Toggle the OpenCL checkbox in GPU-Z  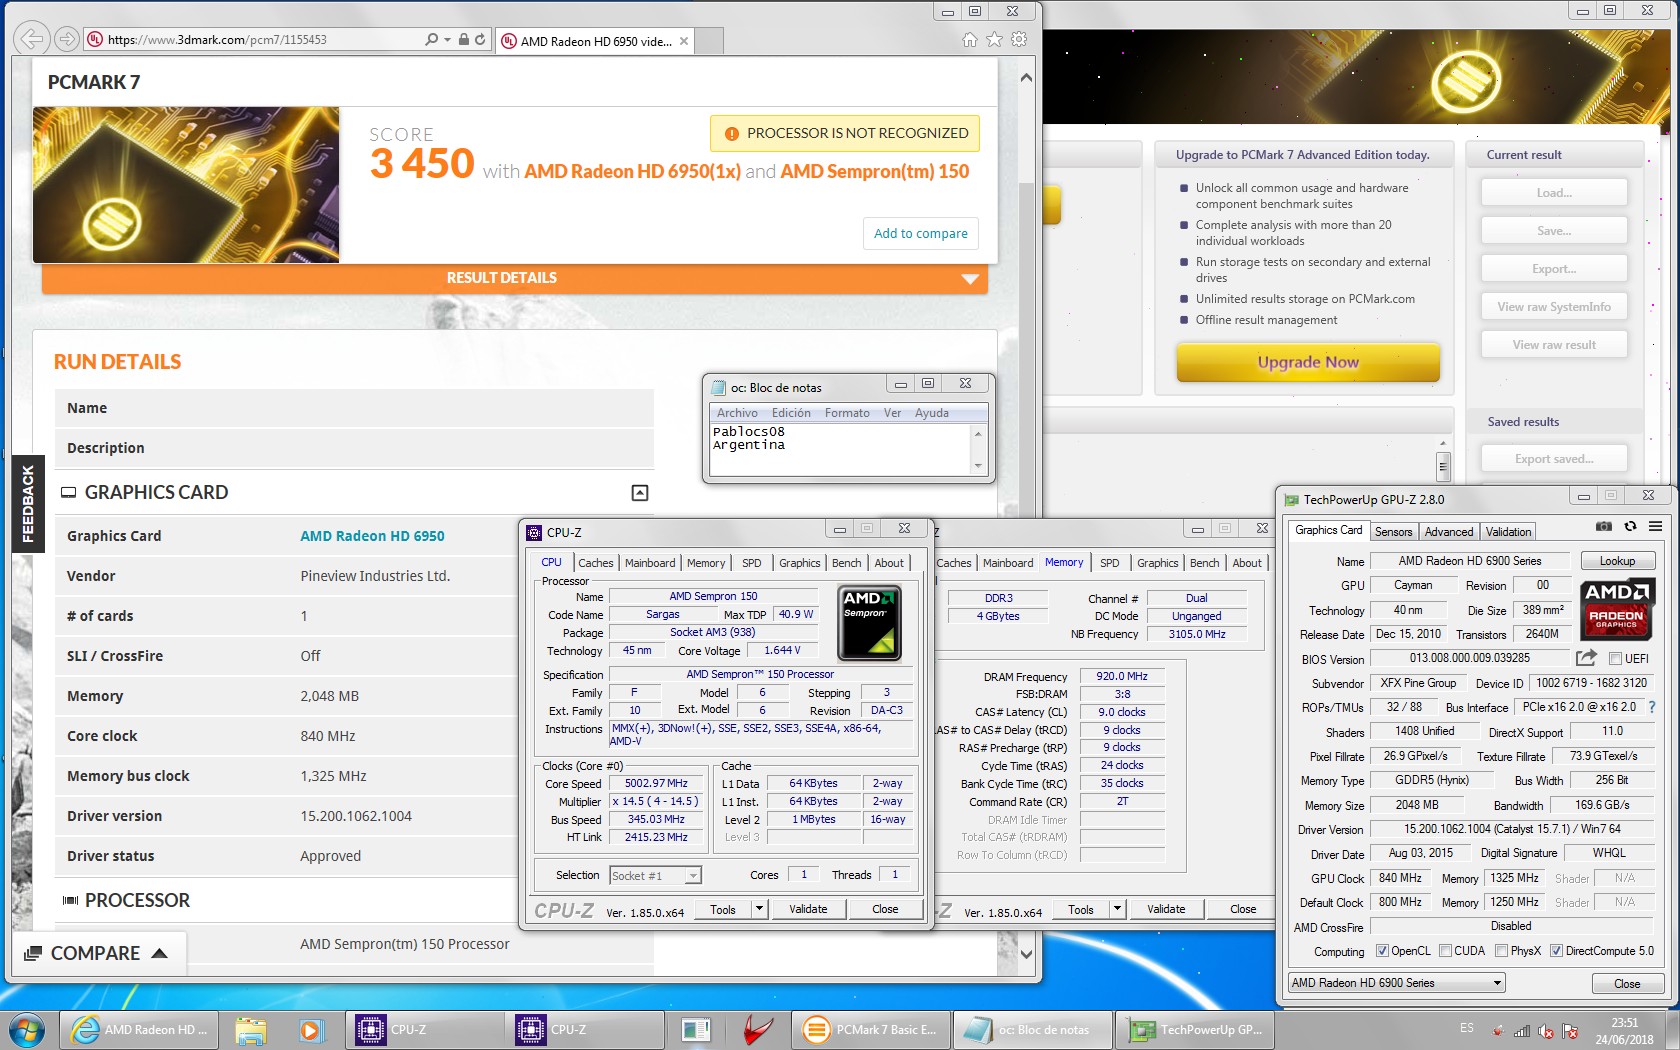(1382, 951)
